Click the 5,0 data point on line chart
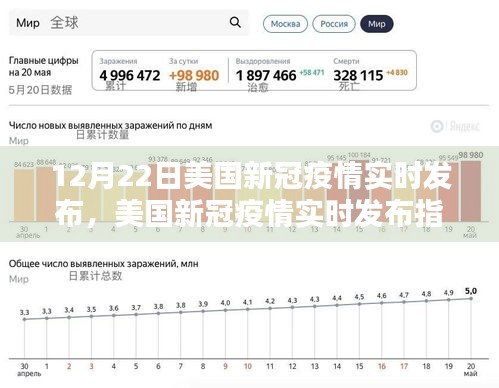 point(471,298)
